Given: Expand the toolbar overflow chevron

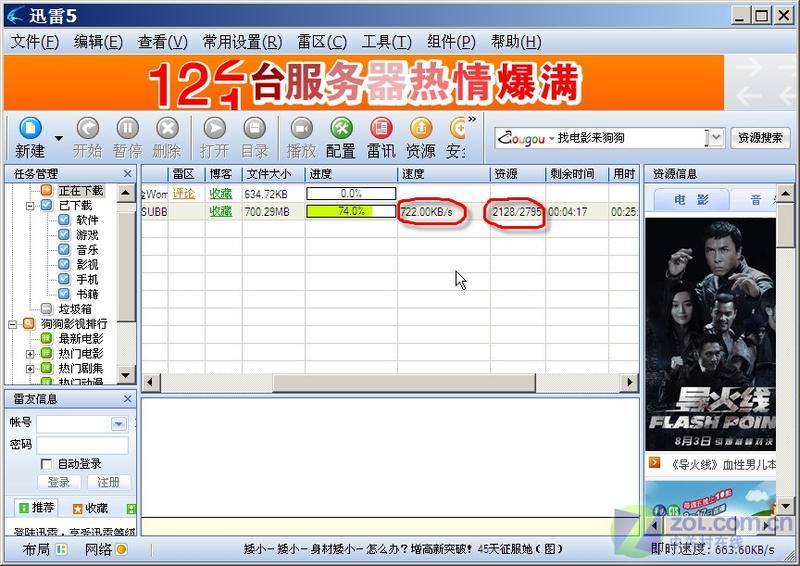Looking at the screenshot, I should [472, 119].
